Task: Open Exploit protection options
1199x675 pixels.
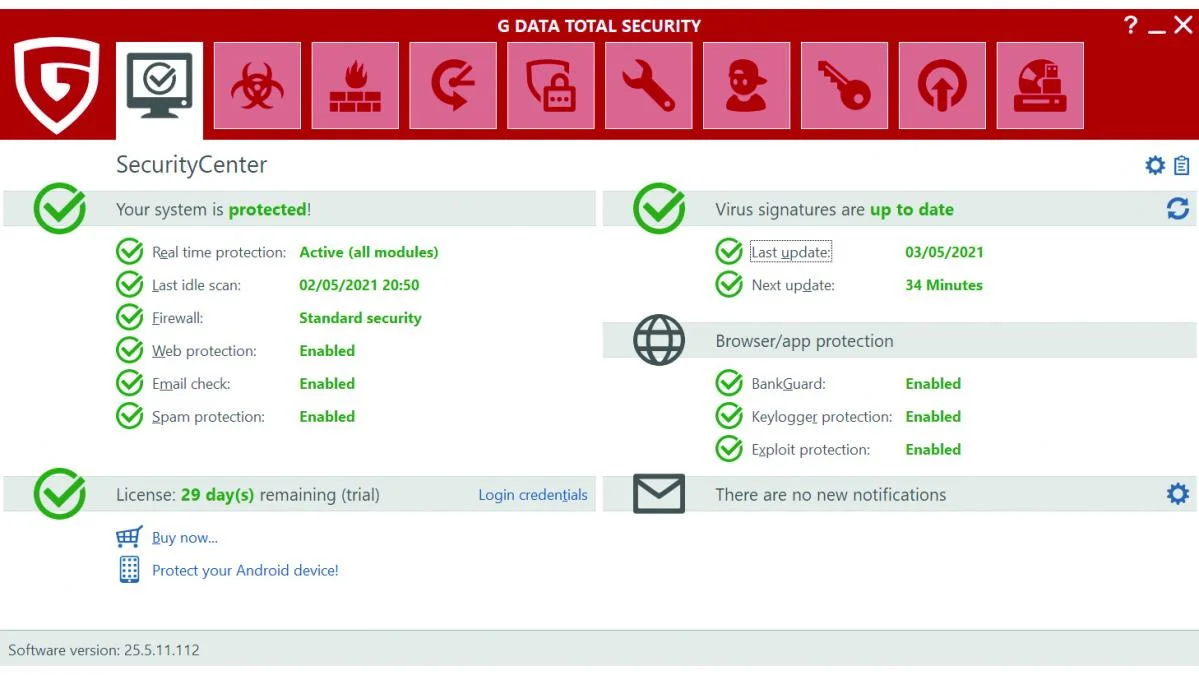Action: [811, 449]
